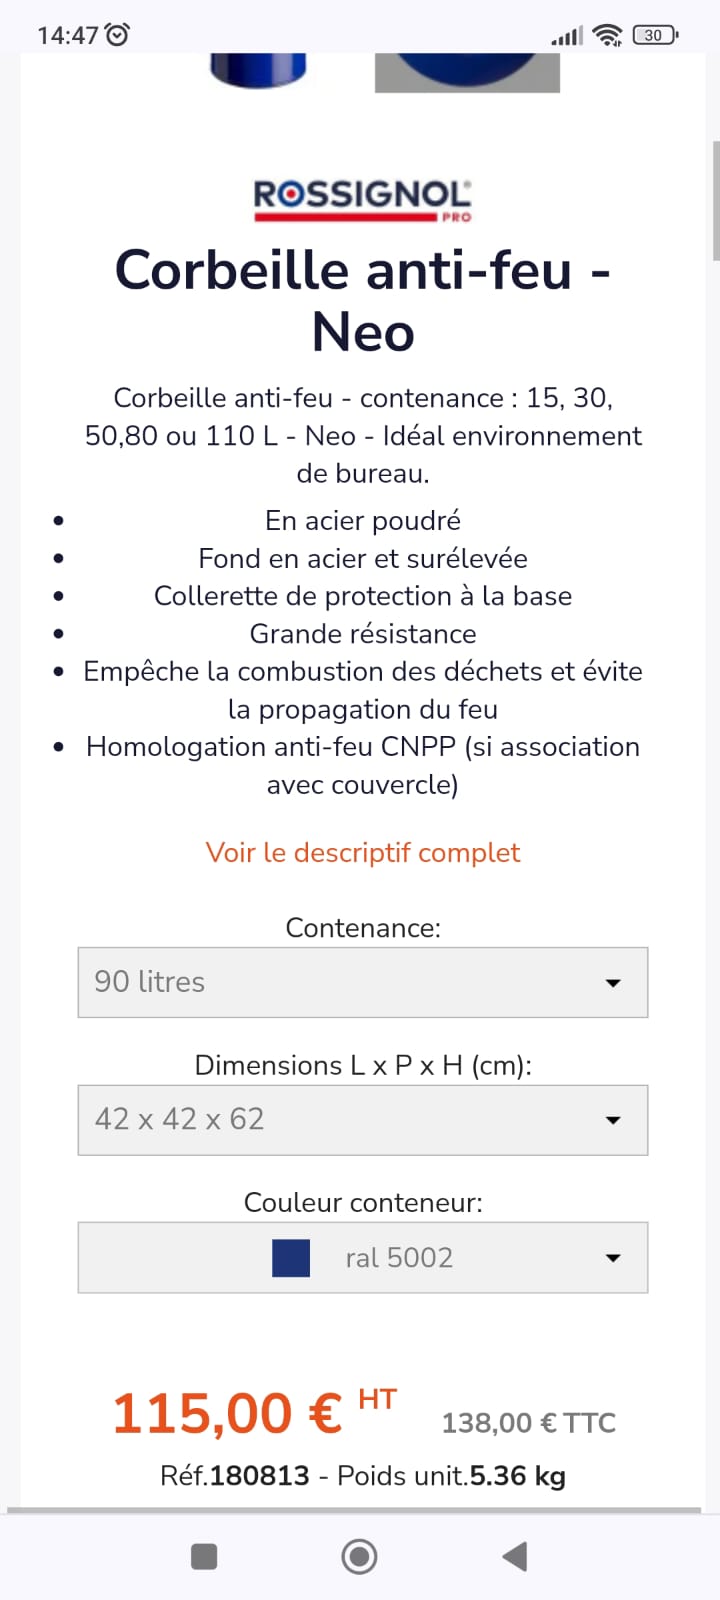
Task: Open the Couleur conteneur dropdown
Action: click(x=363, y=1257)
